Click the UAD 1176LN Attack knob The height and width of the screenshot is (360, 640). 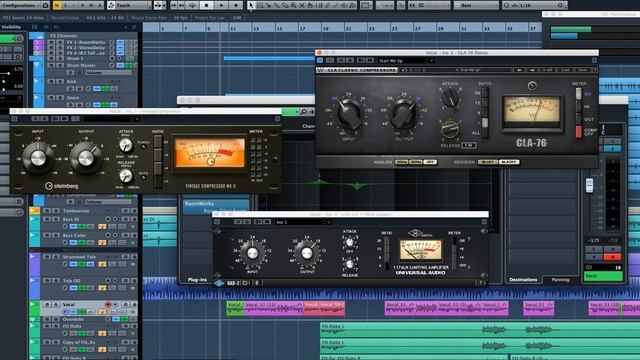point(349,242)
